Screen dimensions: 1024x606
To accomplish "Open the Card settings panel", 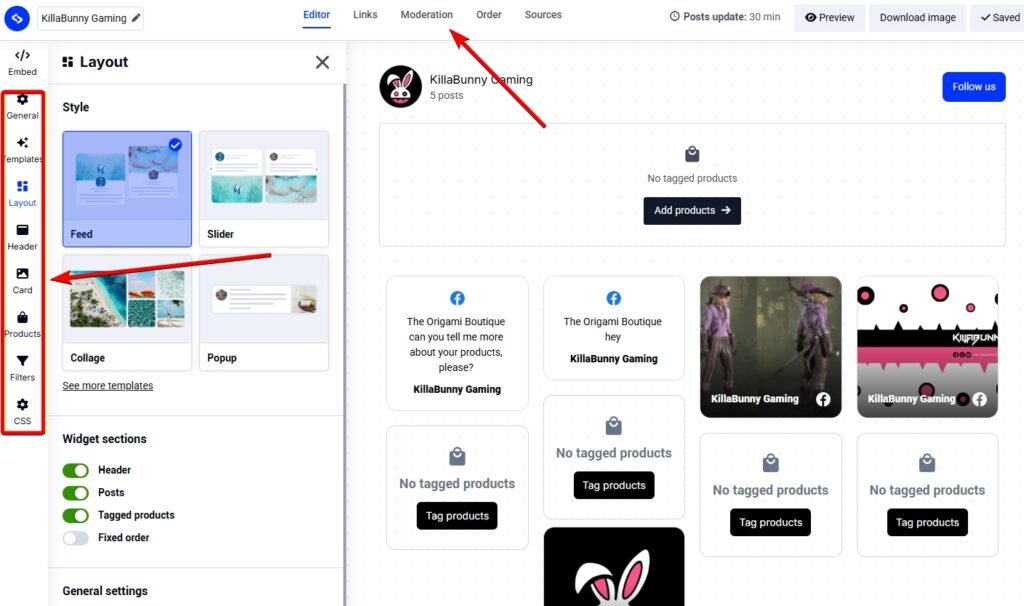I will coord(22,281).
